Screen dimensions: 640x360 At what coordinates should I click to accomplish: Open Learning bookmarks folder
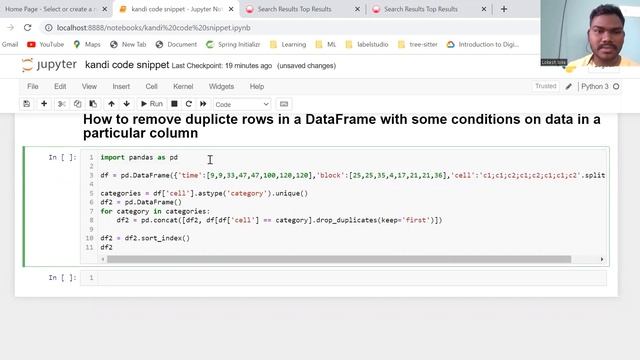(288, 44)
